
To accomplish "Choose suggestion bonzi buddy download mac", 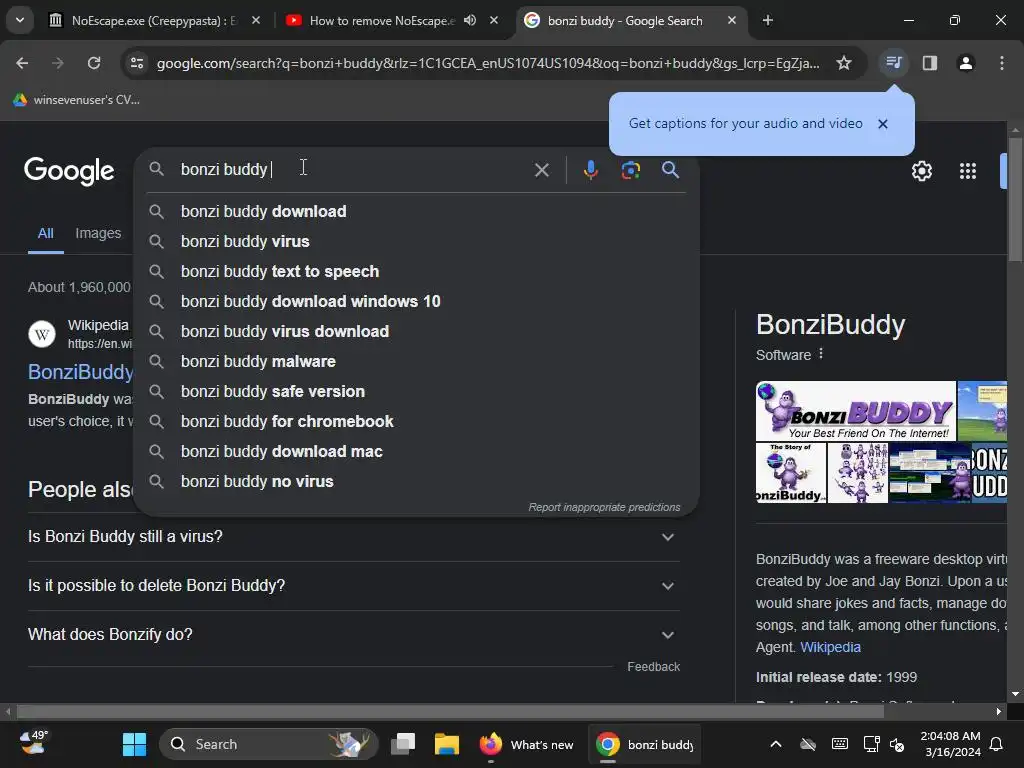I will point(417,452).
